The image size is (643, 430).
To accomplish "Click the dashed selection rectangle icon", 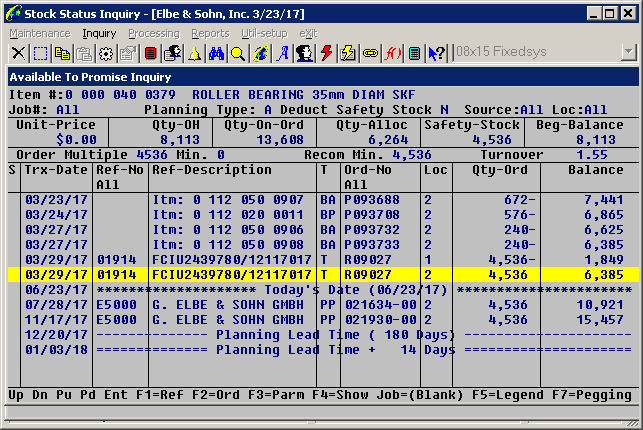I will (x=40, y=53).
